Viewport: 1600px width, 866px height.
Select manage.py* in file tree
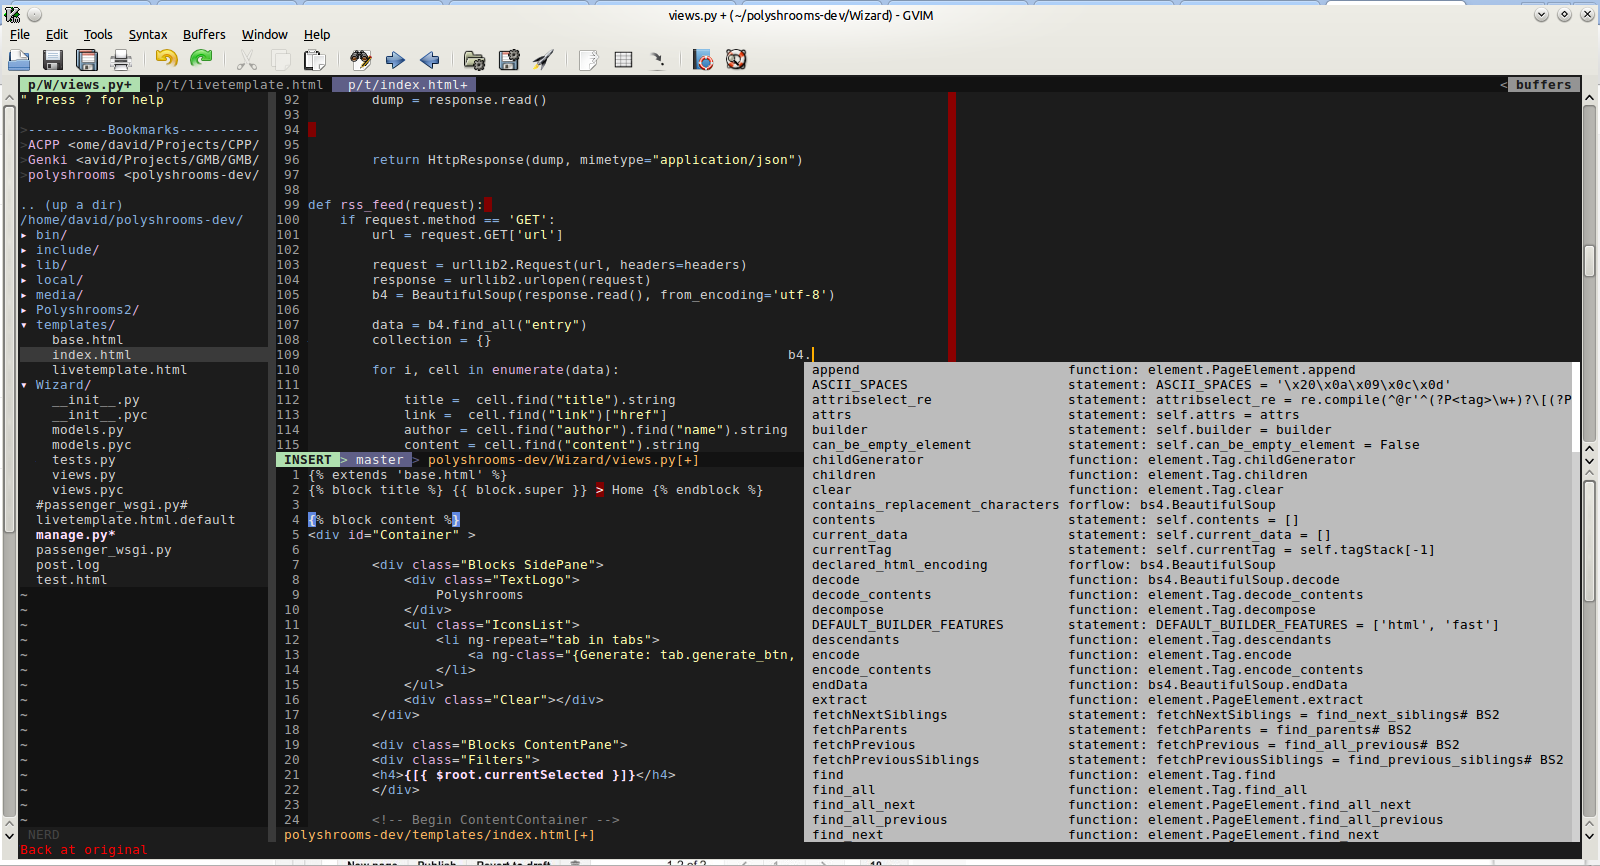pos(75,535)
